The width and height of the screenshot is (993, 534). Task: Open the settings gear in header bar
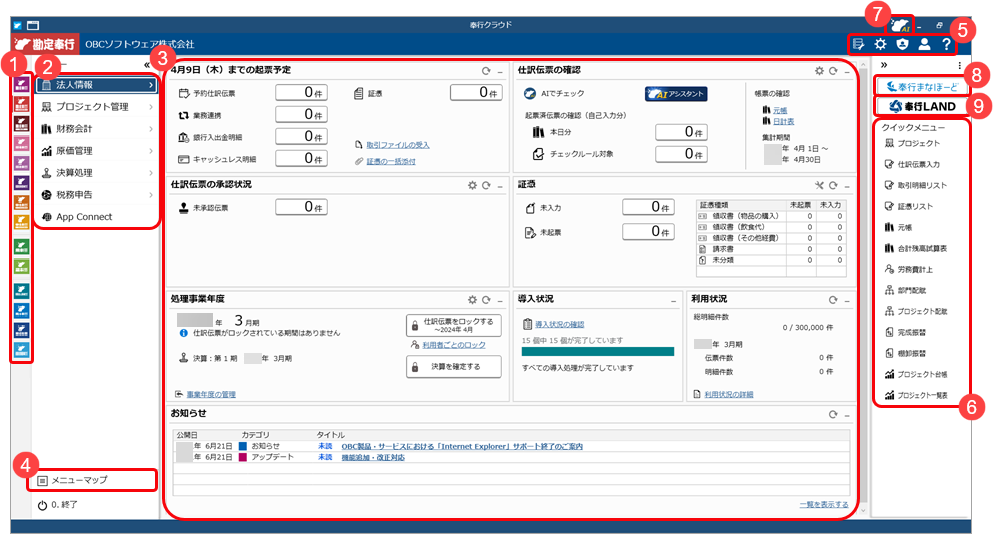(880, 44)
